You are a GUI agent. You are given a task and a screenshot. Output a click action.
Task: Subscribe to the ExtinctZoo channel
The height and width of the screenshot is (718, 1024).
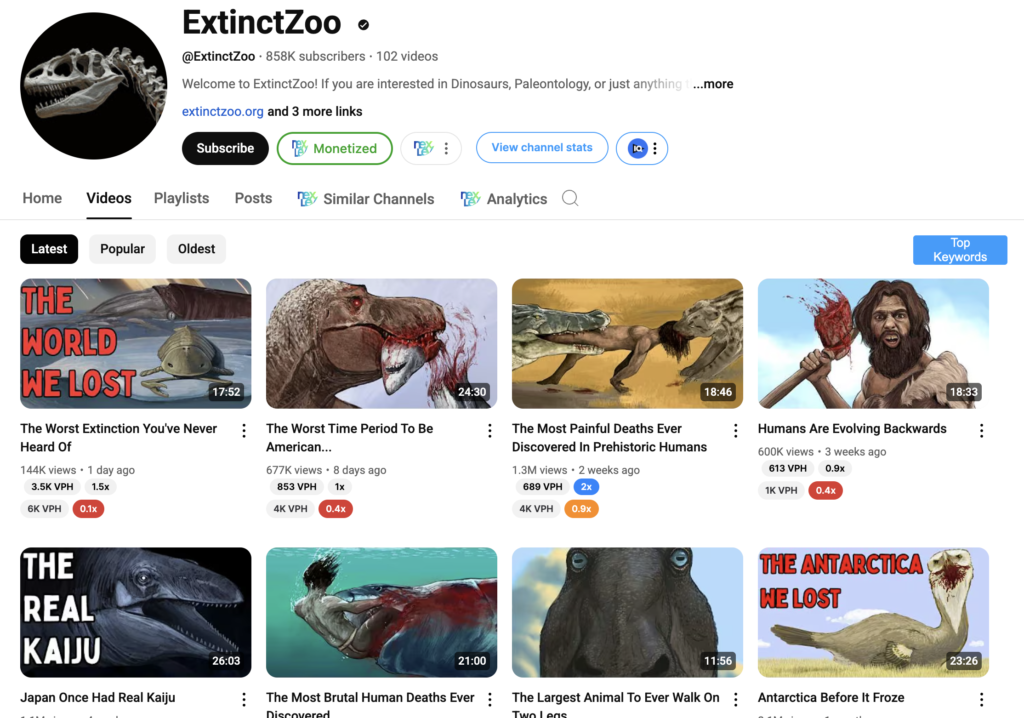click(x=225, y=148)
